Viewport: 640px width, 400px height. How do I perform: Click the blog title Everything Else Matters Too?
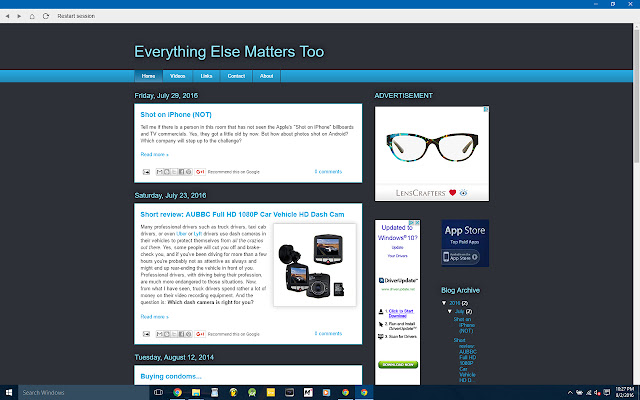coord(229,52)
